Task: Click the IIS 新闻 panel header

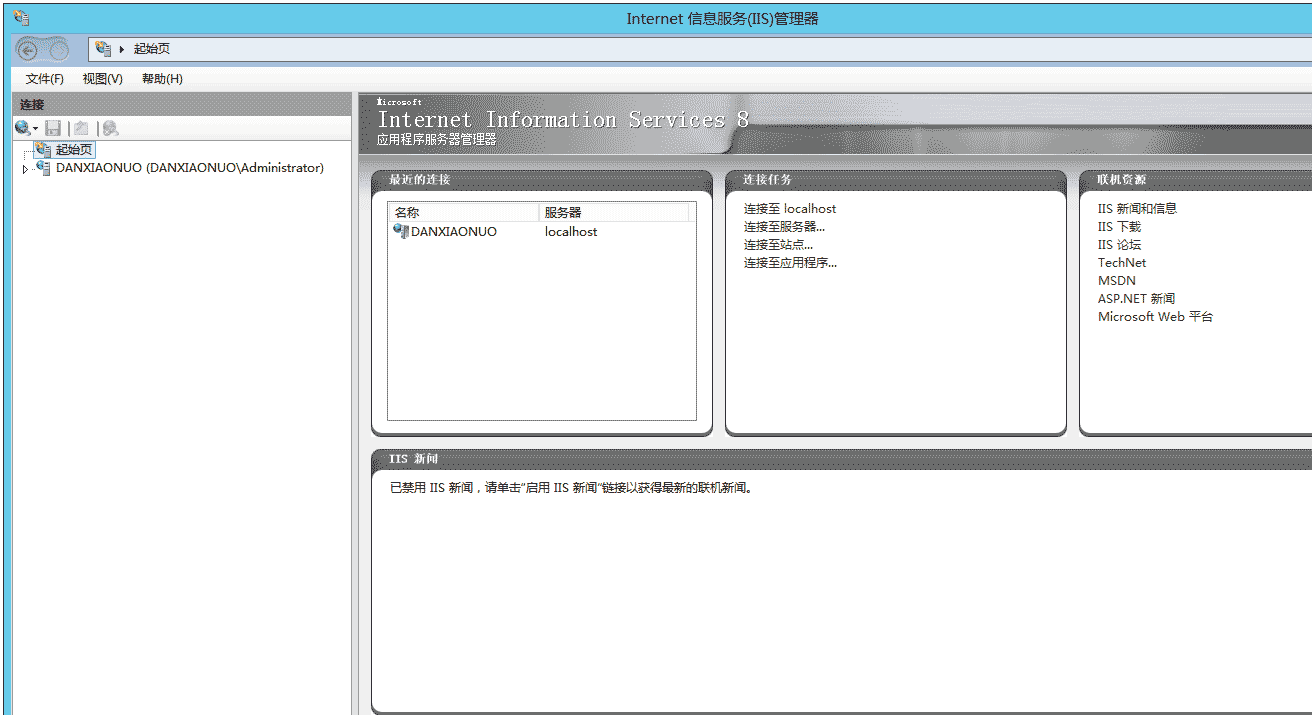Action: (x=841, y=459)
